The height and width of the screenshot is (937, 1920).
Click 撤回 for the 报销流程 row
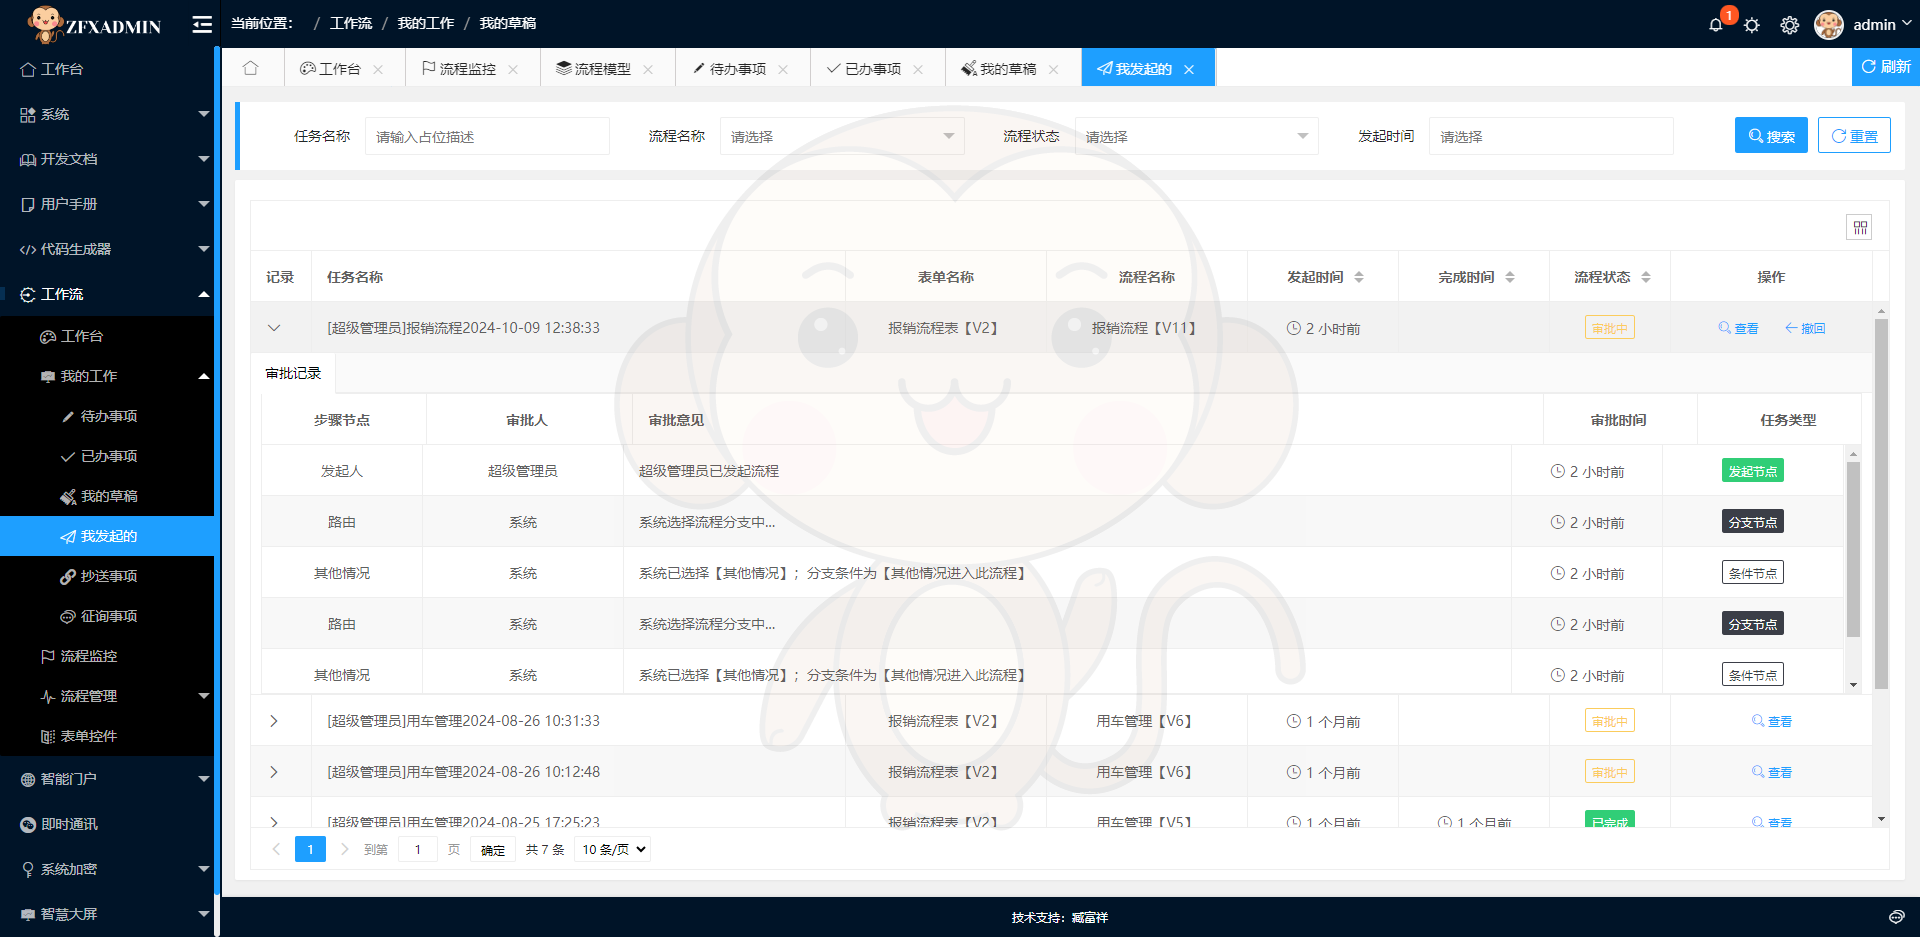click(1805, 328)
